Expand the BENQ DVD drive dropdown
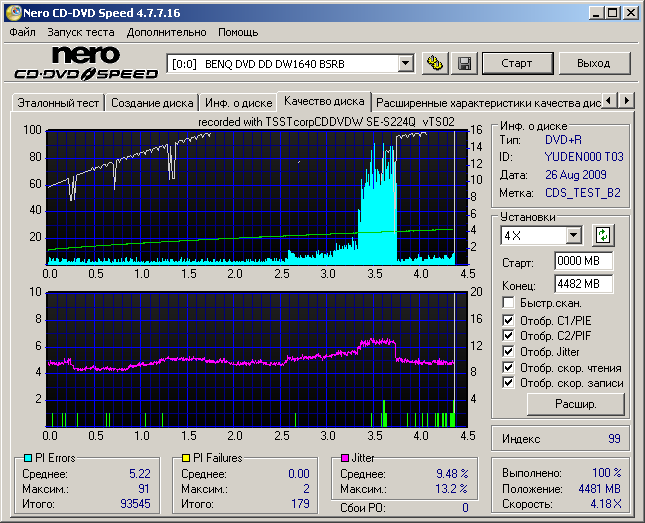The width and height of the screenshot is (645, 523). 406,63
